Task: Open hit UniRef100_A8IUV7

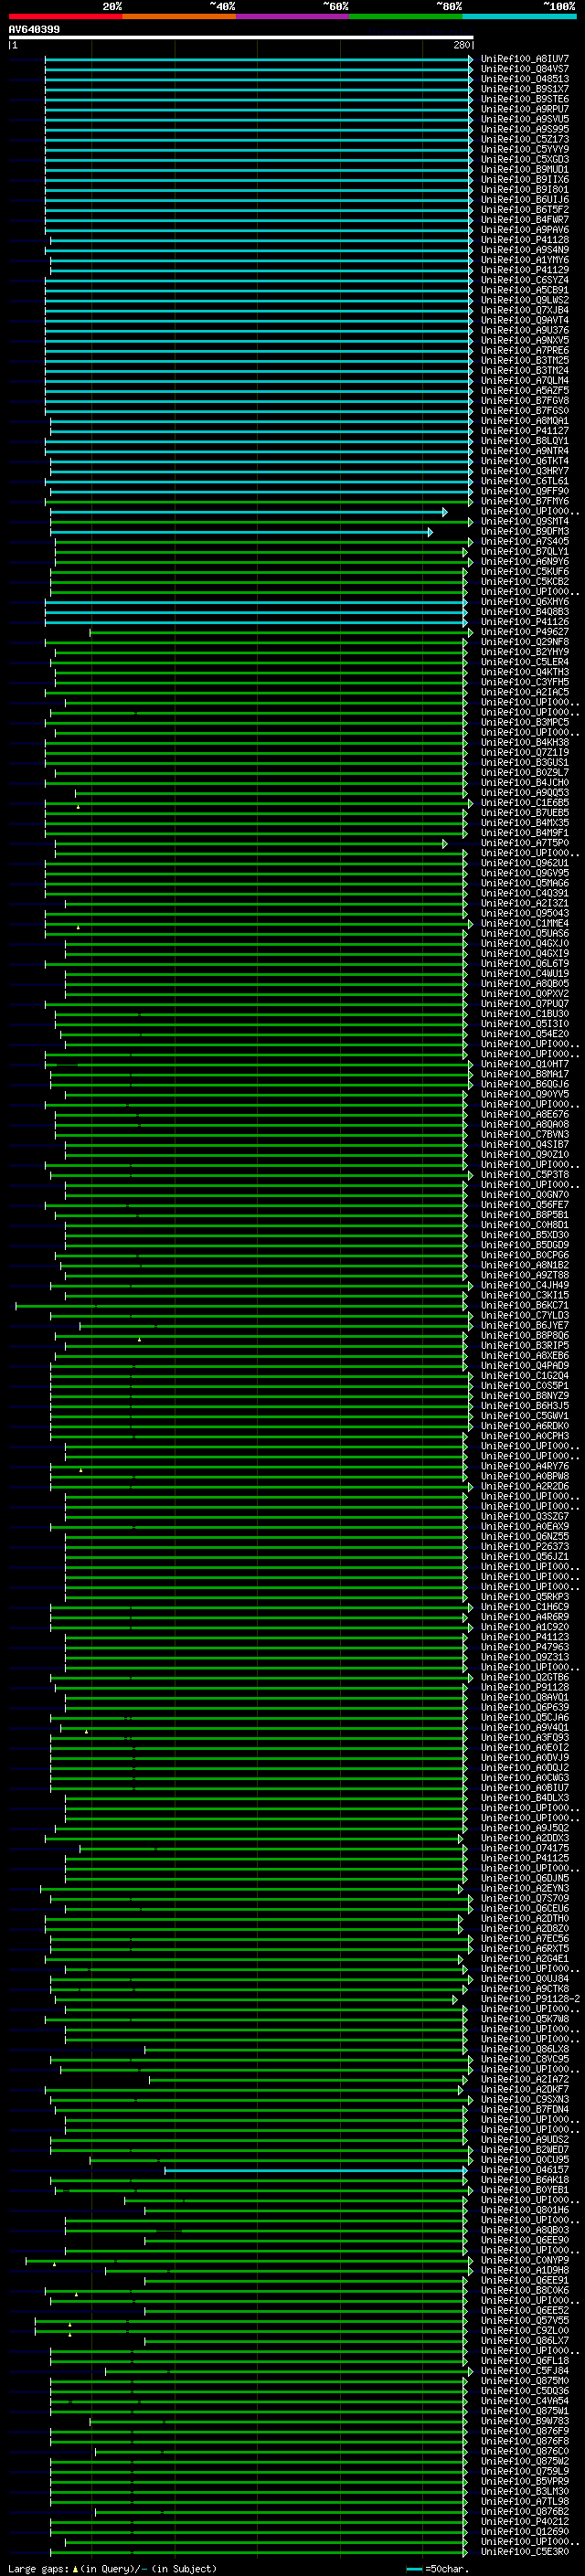Action: pos(525,59)
